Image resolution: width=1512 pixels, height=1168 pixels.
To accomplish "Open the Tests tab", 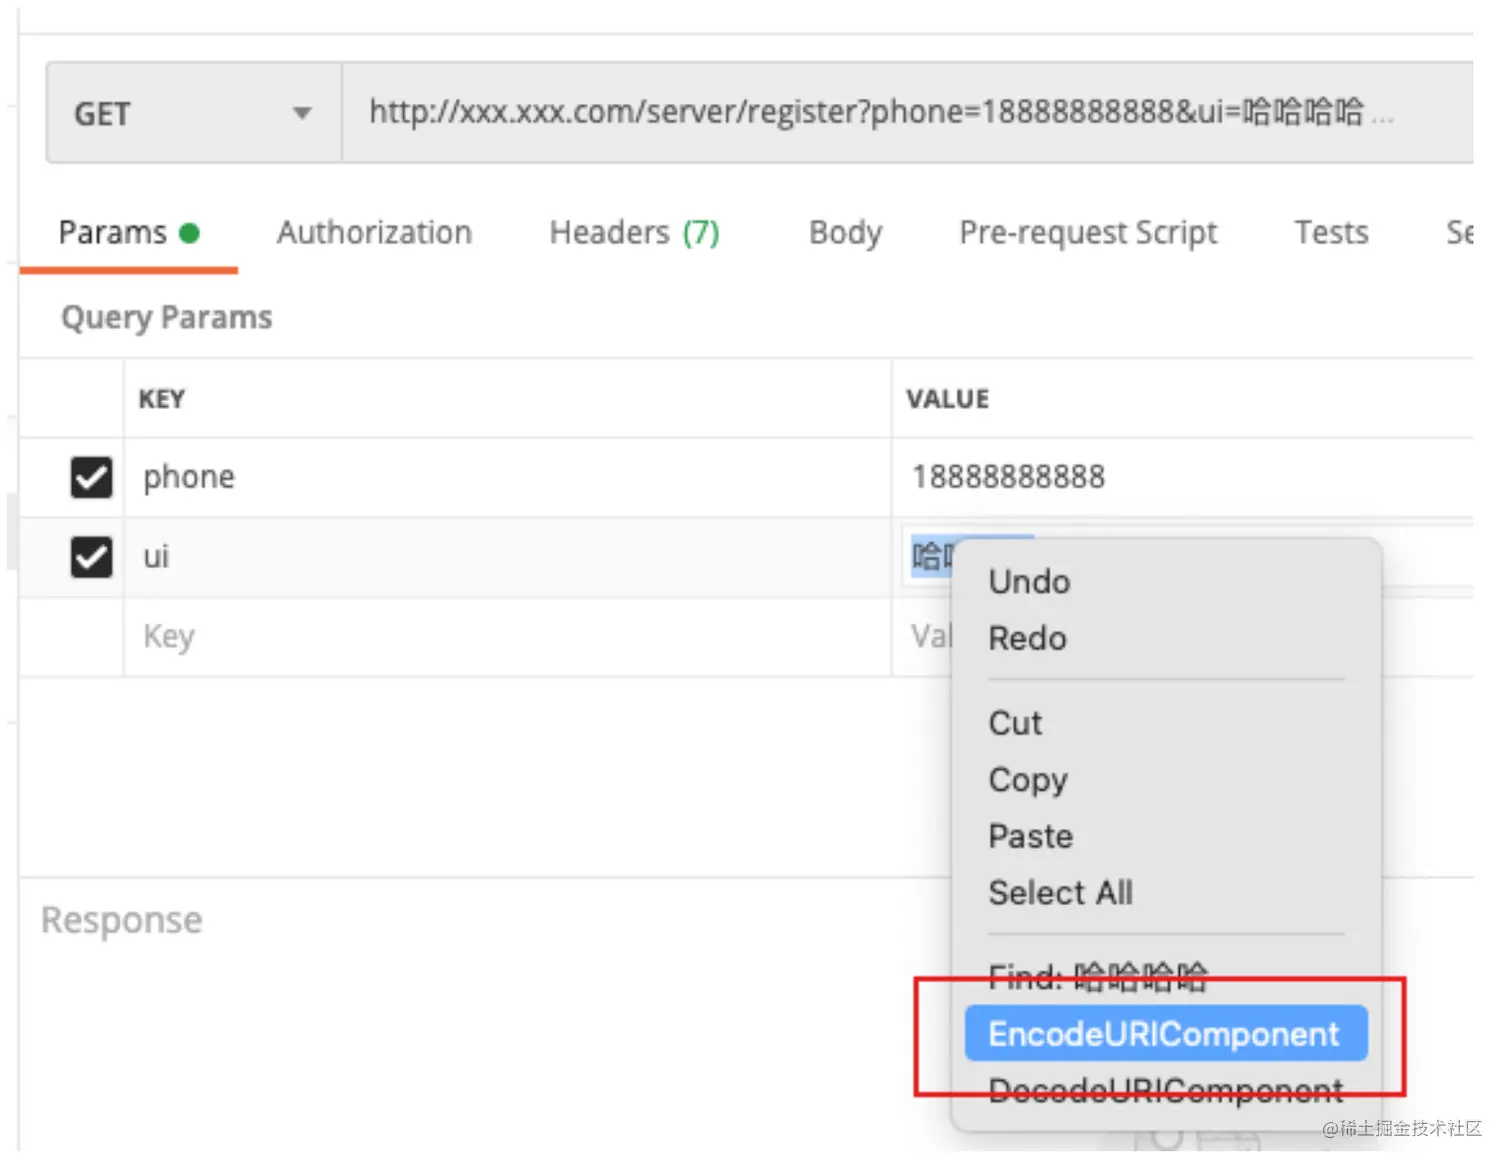I will click(x=1331, y=233).
